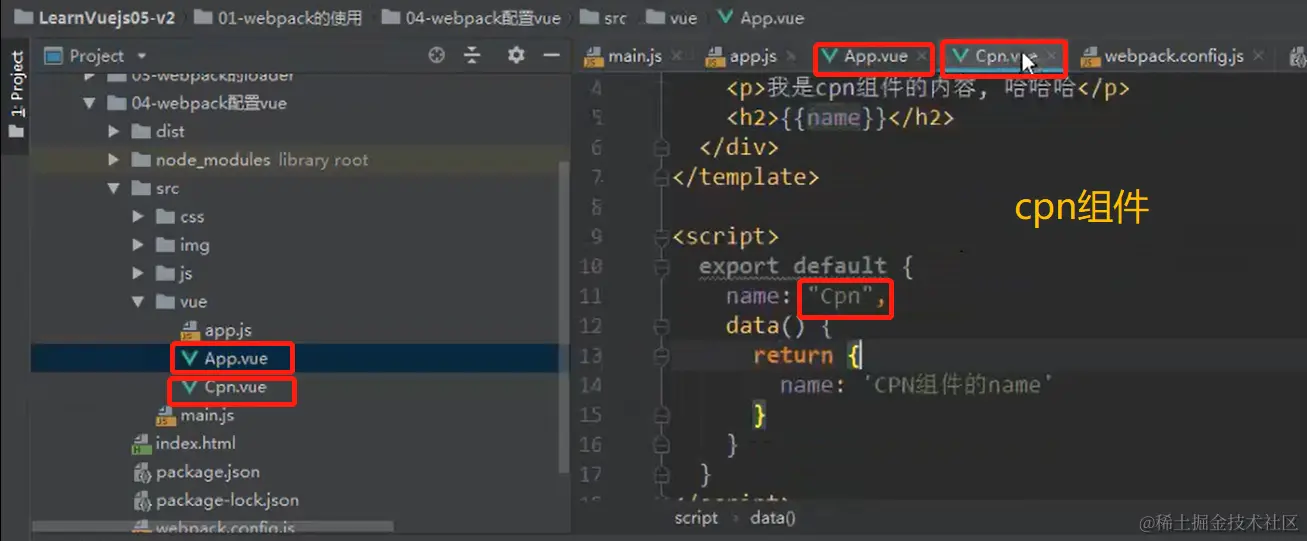Viewport: 1307px width, 541px height.
Task: Place cursor on "Cpn" name string
Action: click(841, 297)
